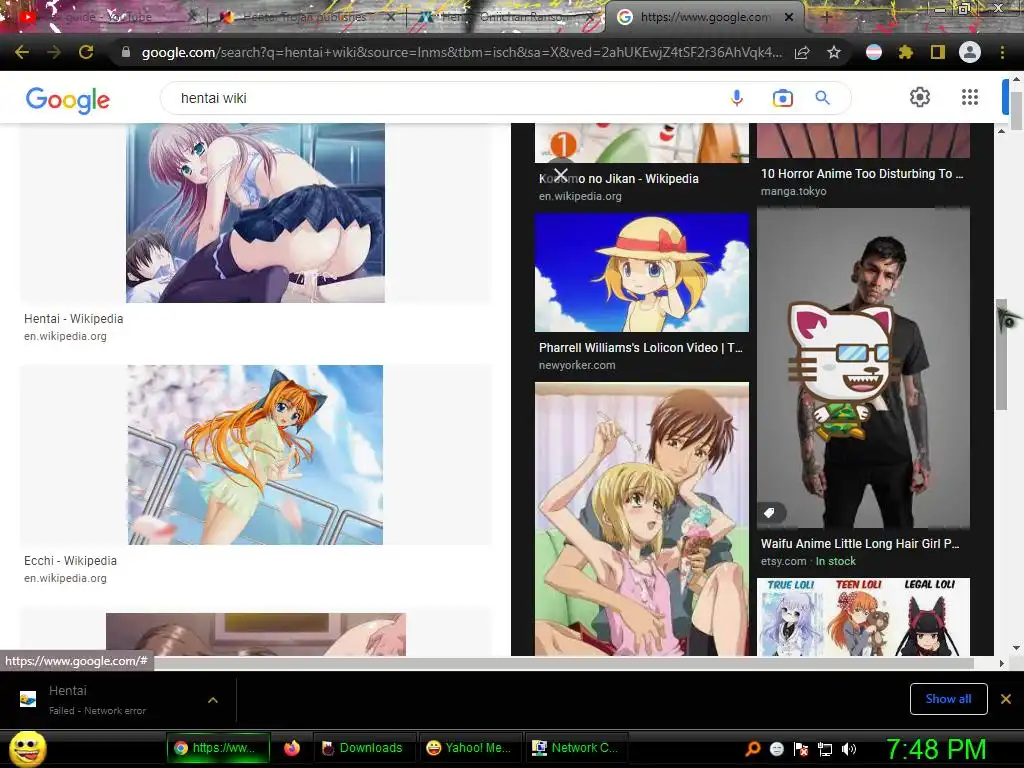This screenshot has width=1024, height=768.
Task: Open the etsy.com In stock source
Action: (808, 561)
